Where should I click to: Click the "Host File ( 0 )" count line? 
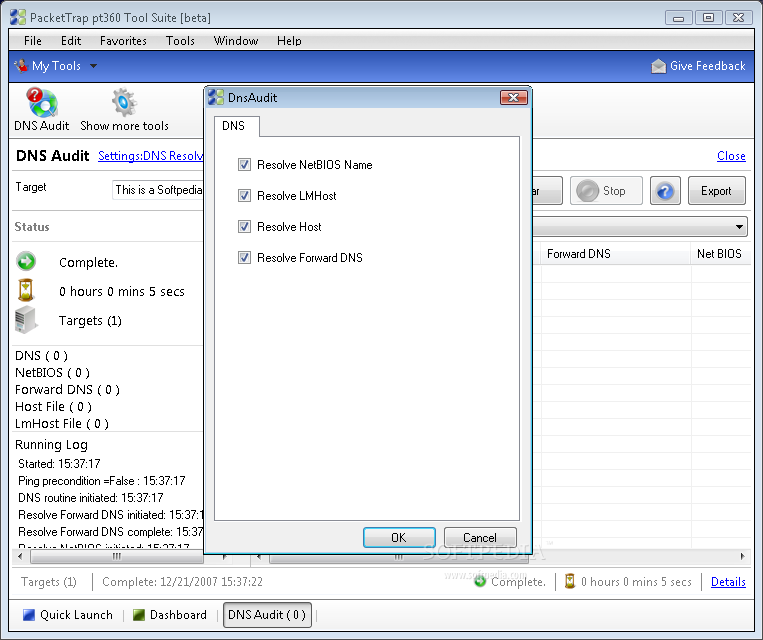coord(54,406)
